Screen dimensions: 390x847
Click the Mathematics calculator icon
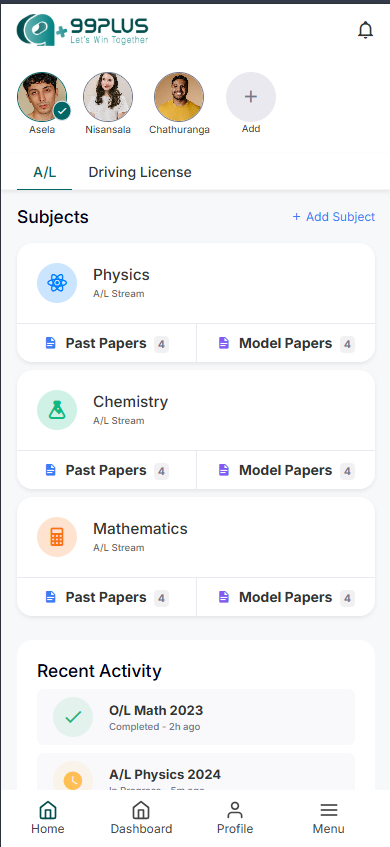pyautogui.click(x=57, y=537)
